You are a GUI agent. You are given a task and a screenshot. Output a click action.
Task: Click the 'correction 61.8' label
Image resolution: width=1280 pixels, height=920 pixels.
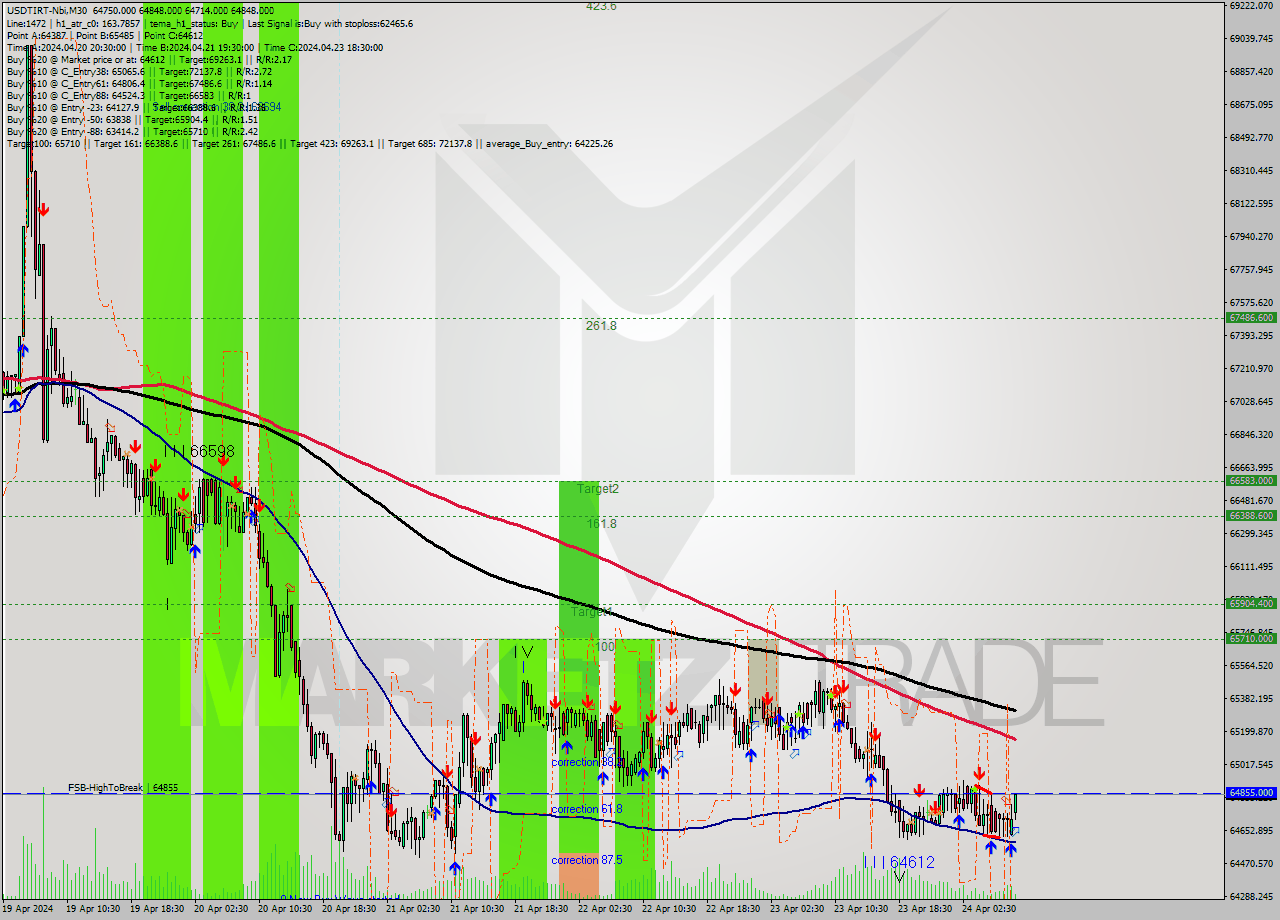586,809
